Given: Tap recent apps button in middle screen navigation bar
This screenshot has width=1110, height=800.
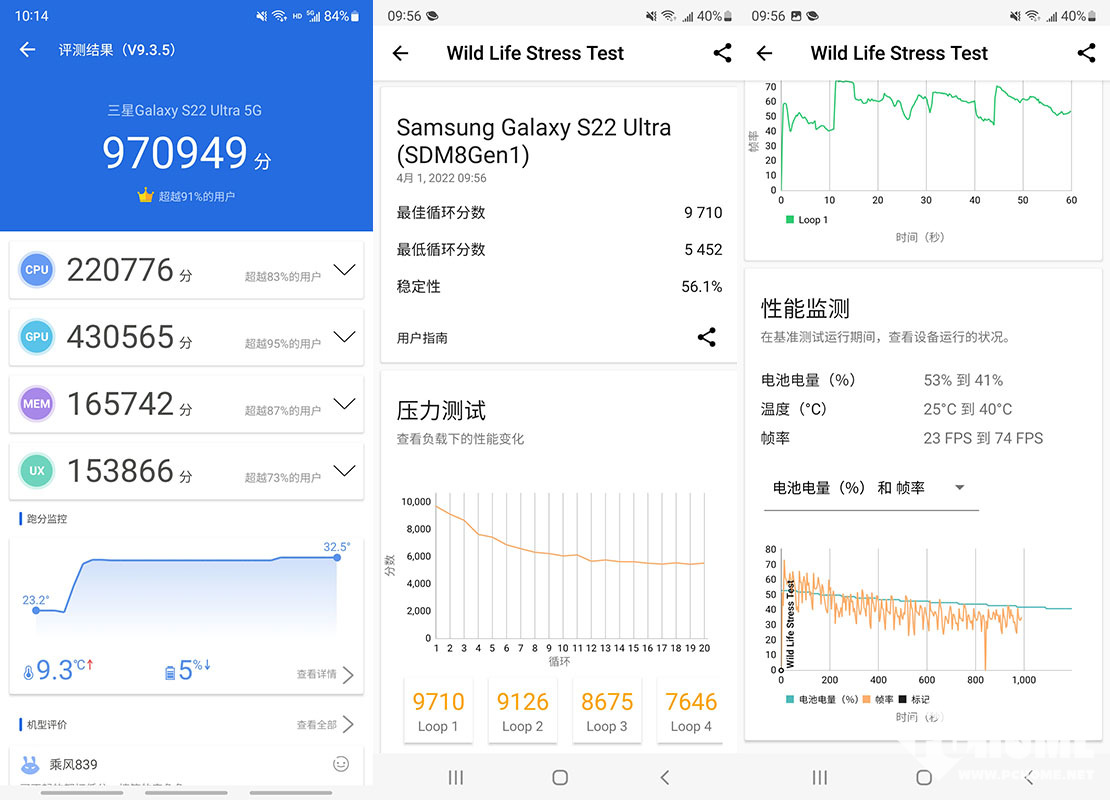Looking at the screenshot, I should pyautogui.click(x=456, y=777).
